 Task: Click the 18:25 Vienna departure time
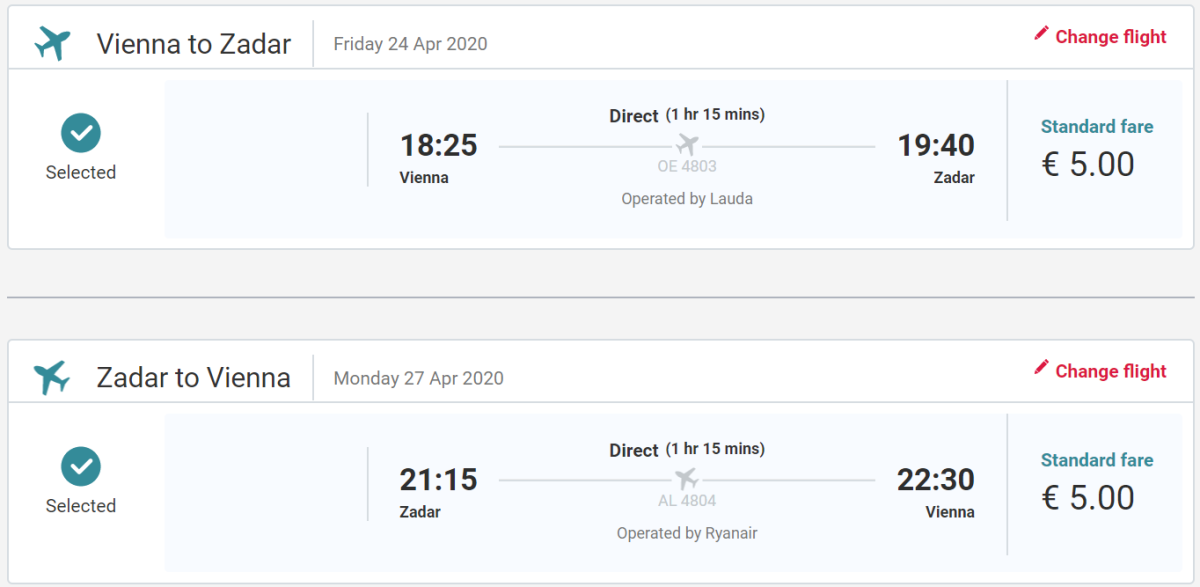[x=438, y=146]
